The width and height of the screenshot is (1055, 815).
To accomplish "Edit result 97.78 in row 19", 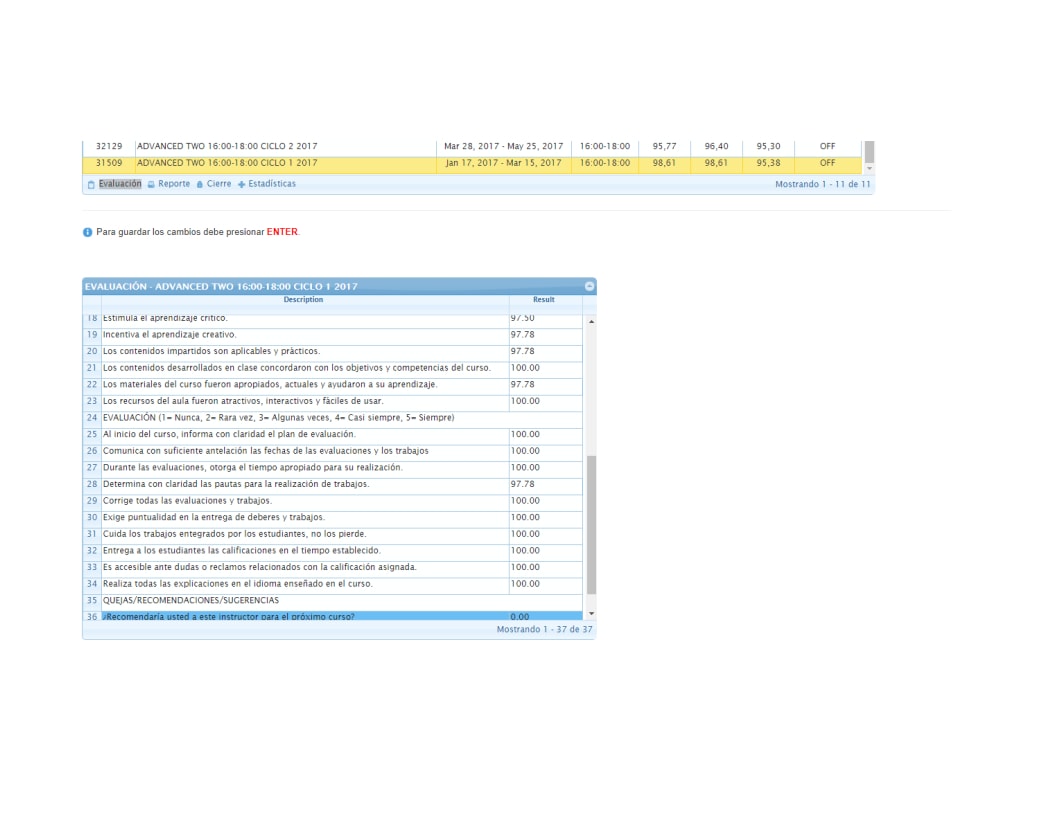I will 546,334.
